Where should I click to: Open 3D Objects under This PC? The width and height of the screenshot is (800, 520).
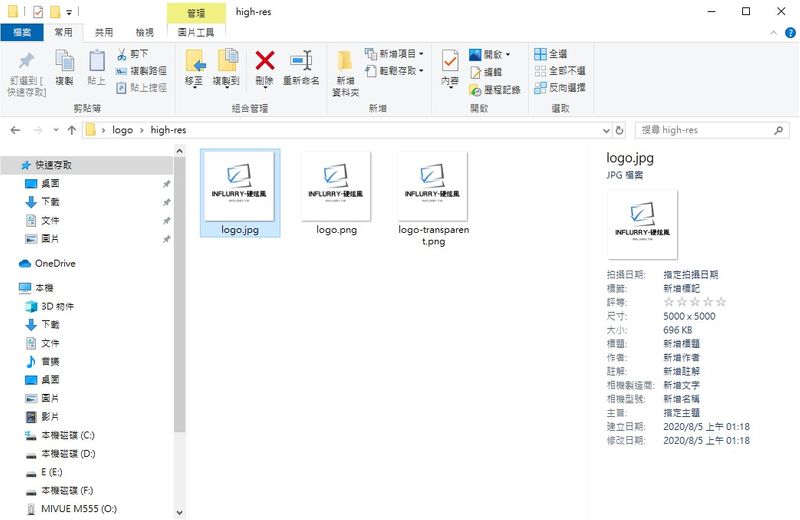[x=49, y=306]
